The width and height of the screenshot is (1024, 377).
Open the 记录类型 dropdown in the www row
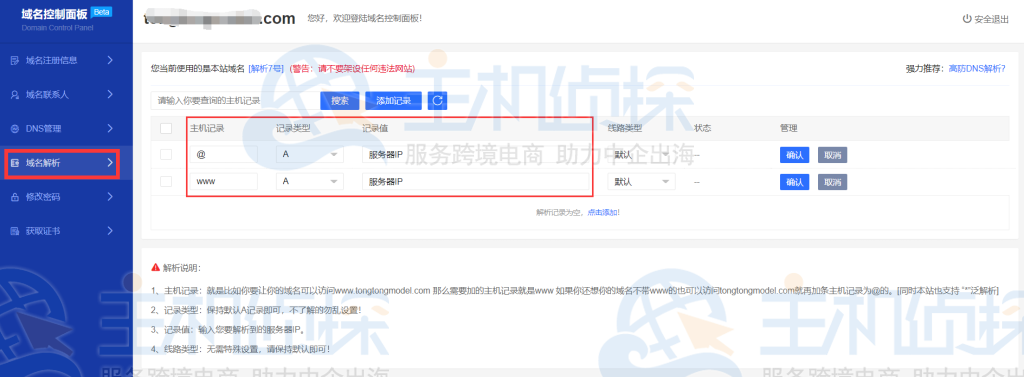pos(310,182)
